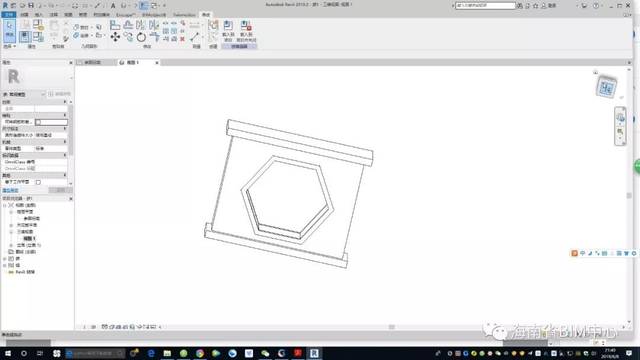Activate the Move tool with four arrows
Image resolution: width=640 pixels, height=360 pixels.
pos(115,37)
